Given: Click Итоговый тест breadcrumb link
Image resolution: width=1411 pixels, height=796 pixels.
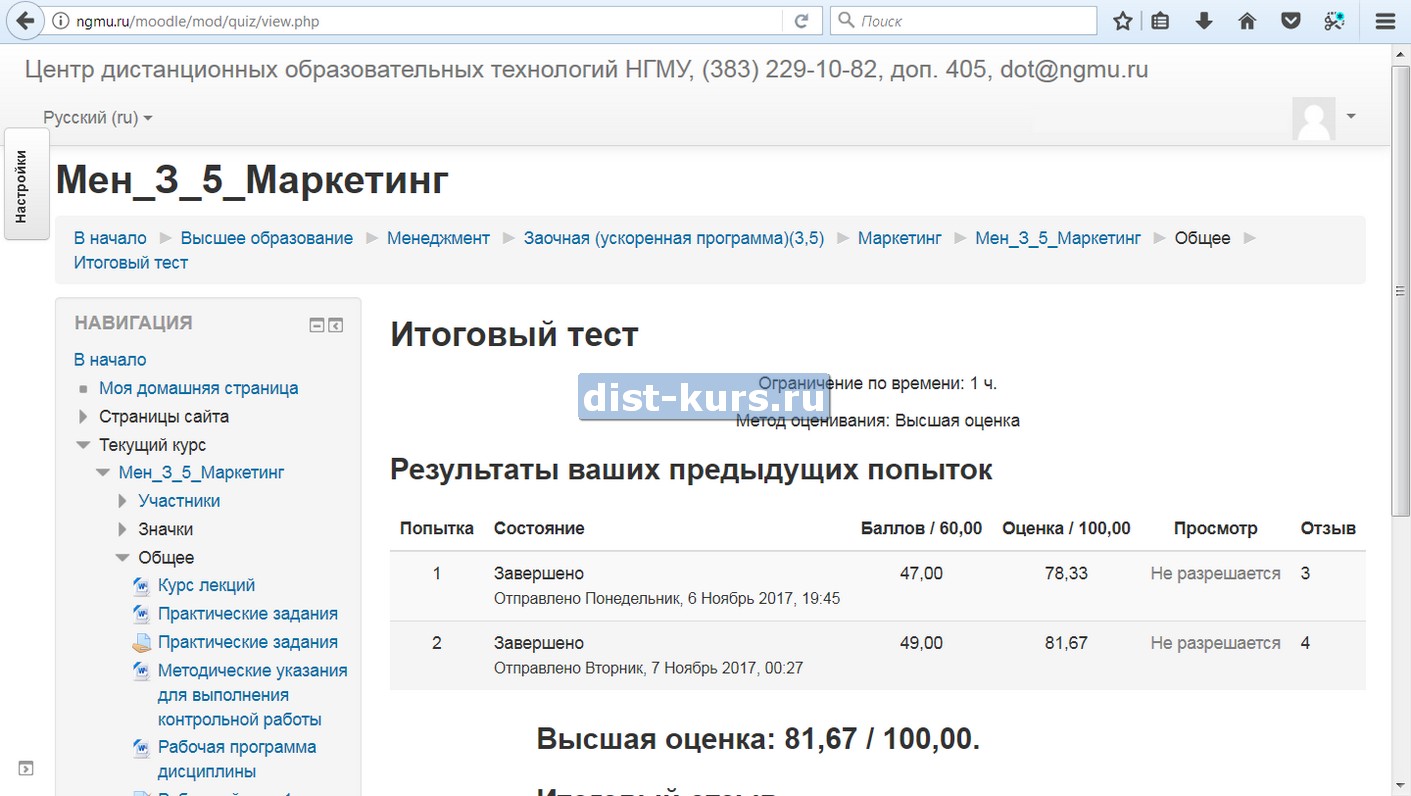Looking at the screenshot, I should click(131, 263).
